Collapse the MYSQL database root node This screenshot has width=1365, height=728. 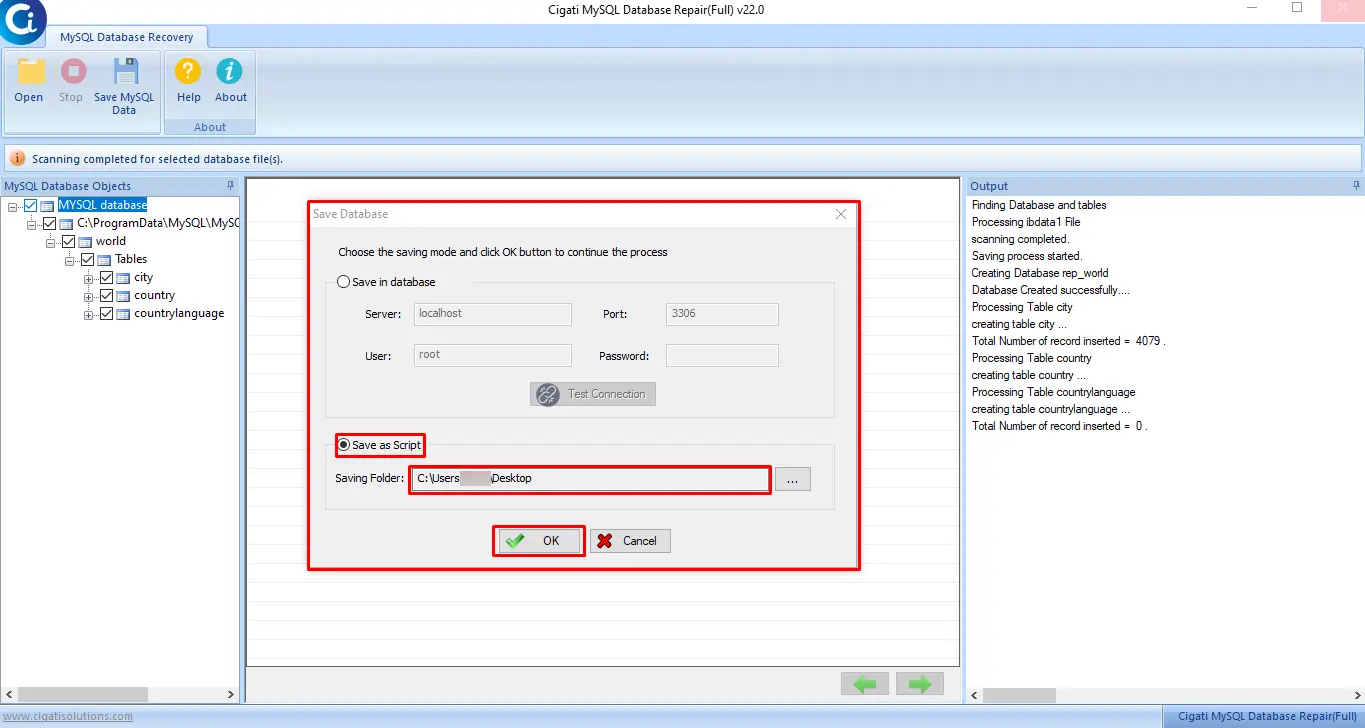(13, 206)
